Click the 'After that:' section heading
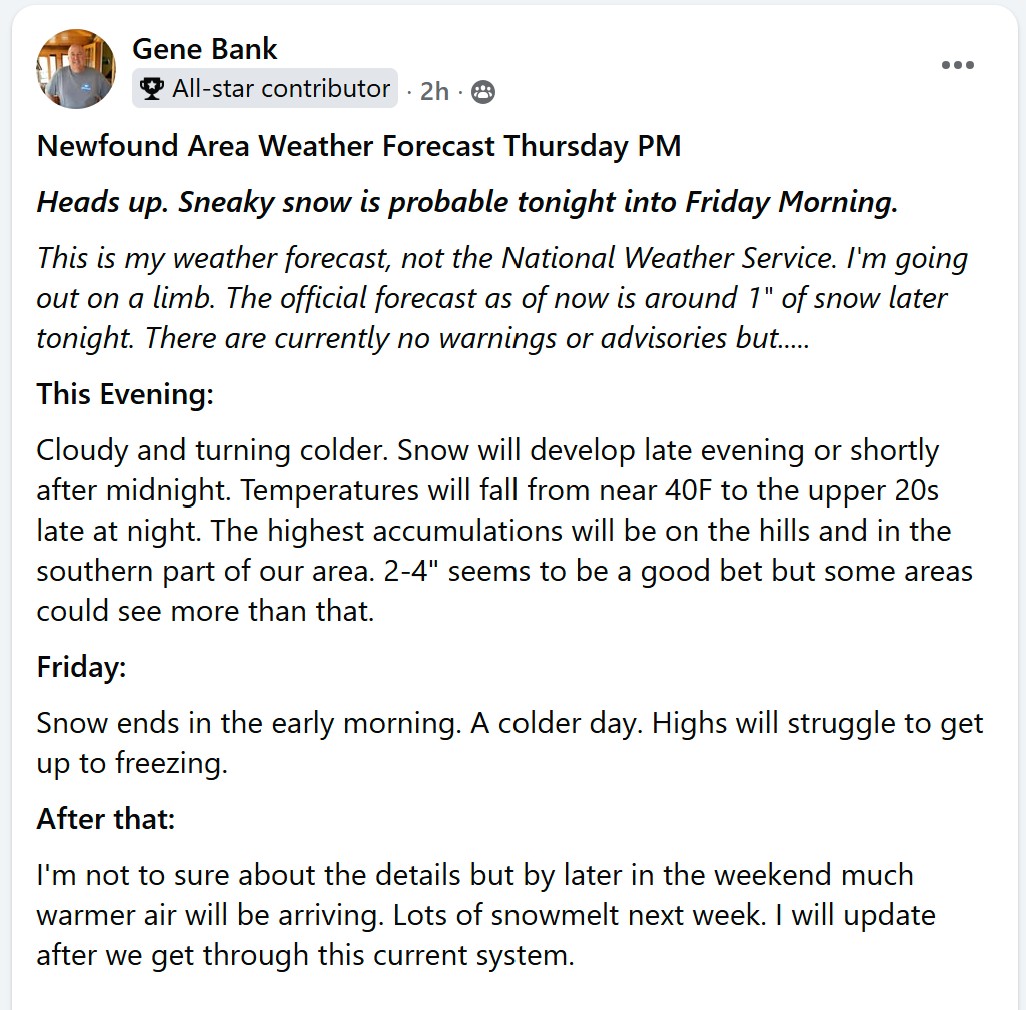Image resolution: width=1026 pixels, height=1010 pixels. [x=105, y=819]
